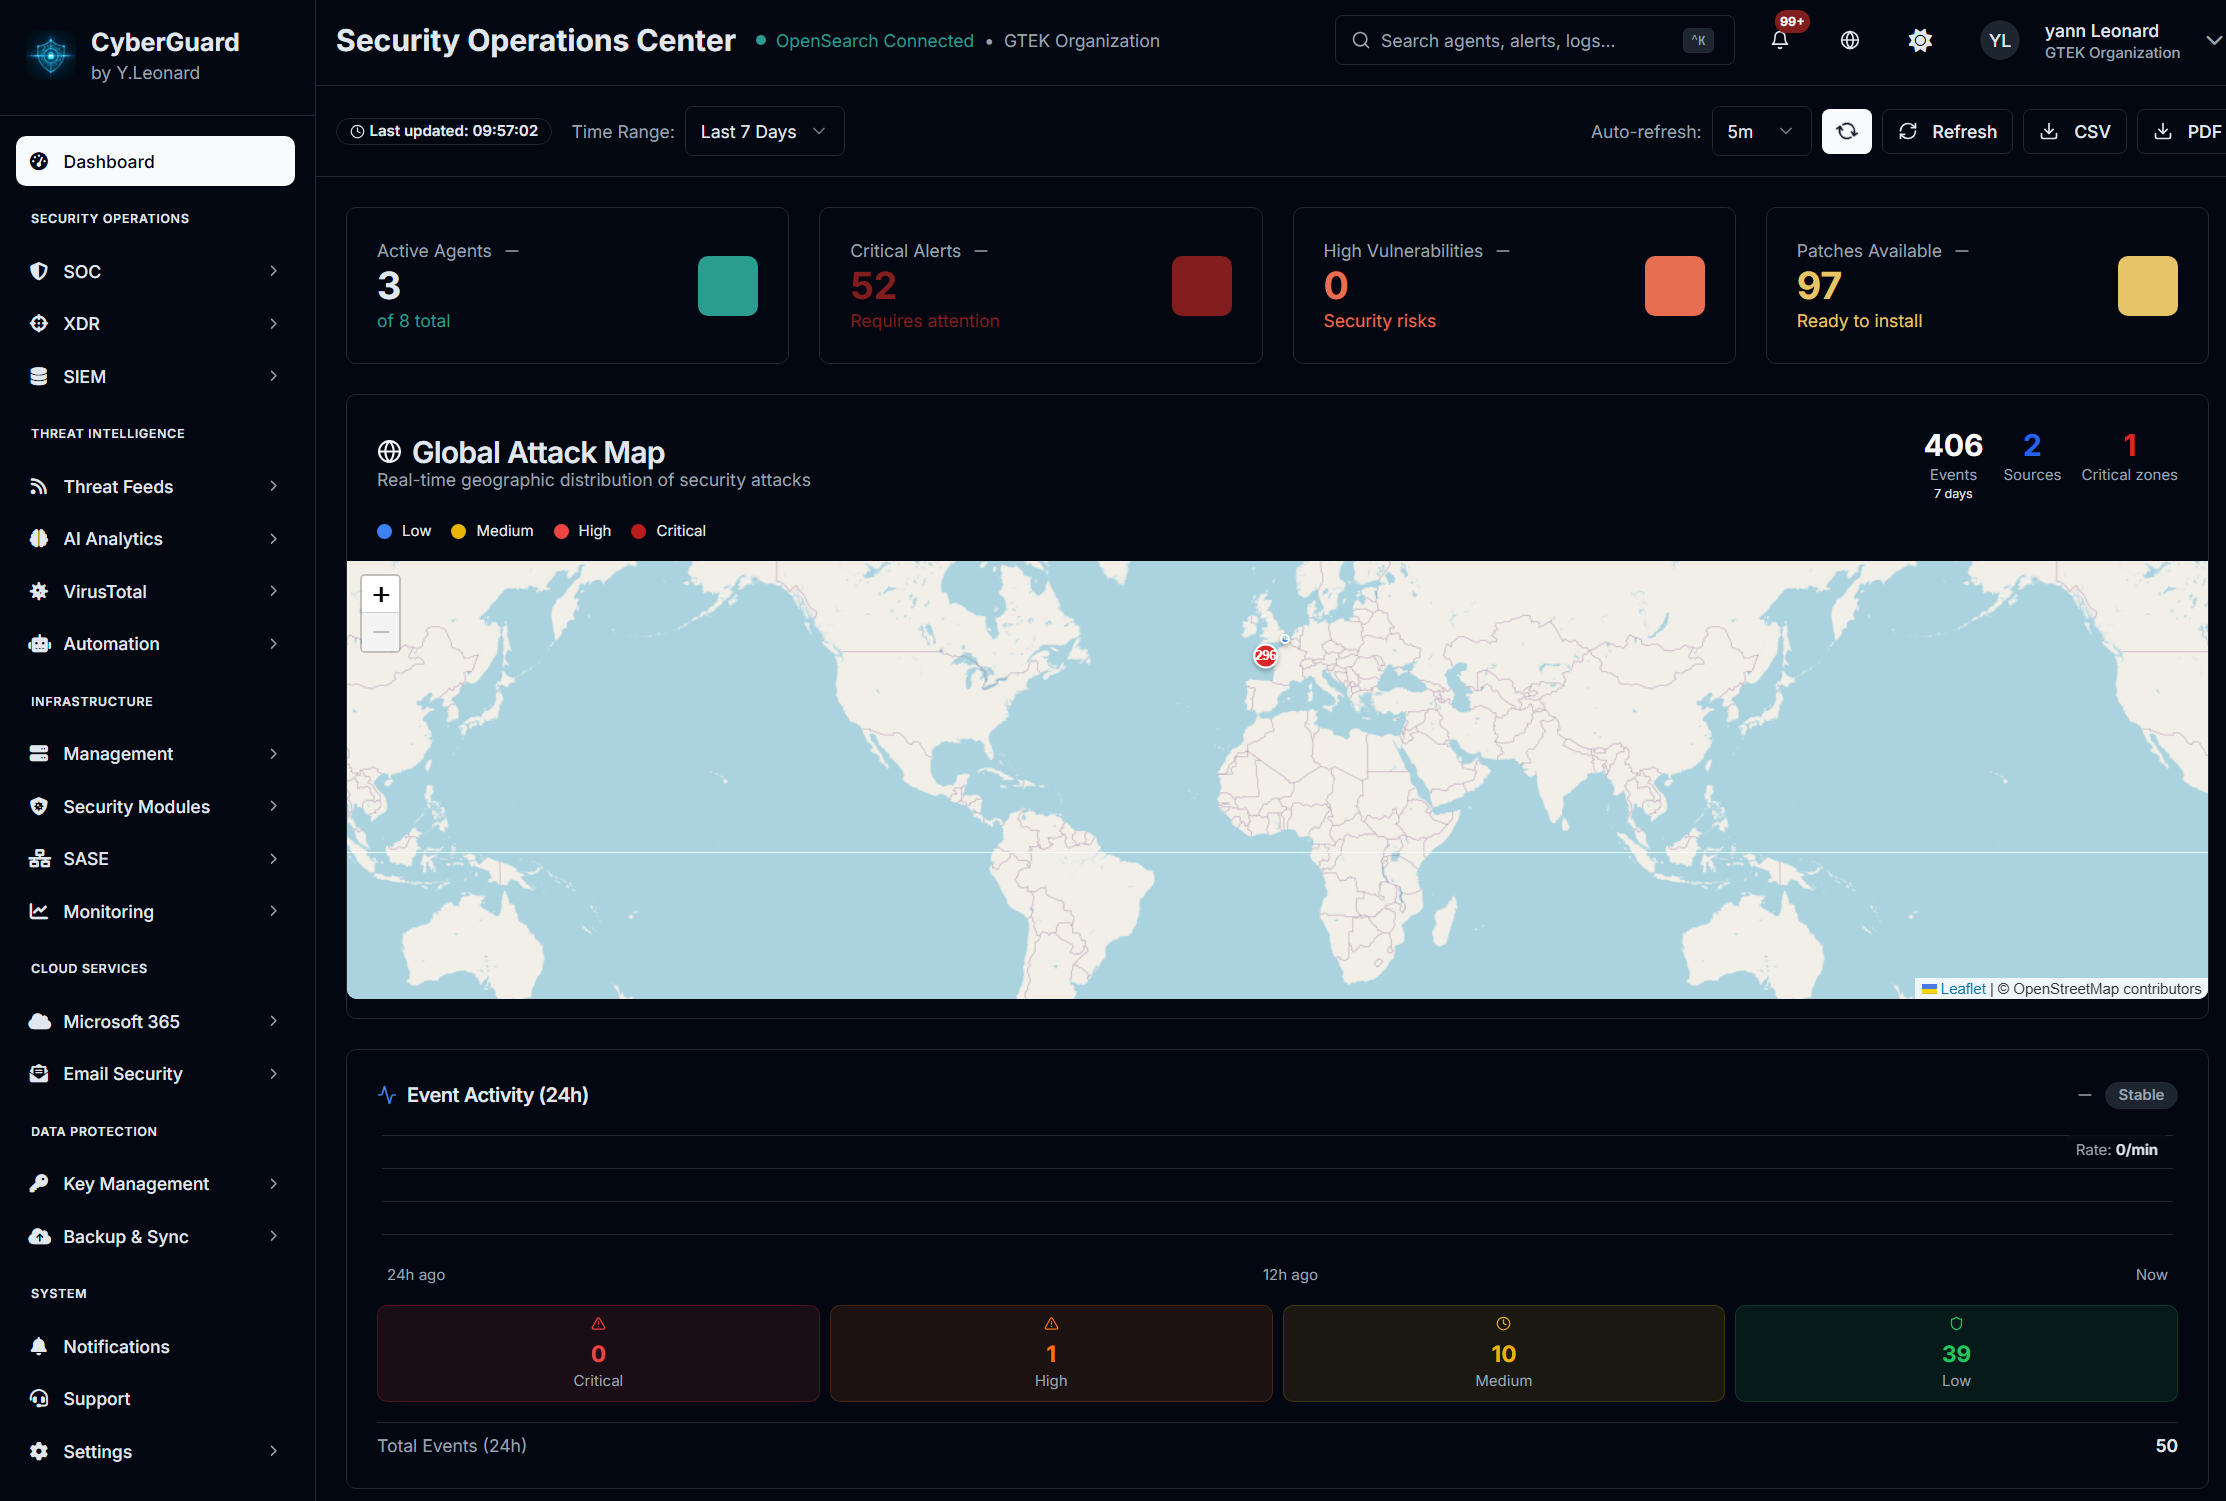Select the Automation robot icon

[39, 643]
